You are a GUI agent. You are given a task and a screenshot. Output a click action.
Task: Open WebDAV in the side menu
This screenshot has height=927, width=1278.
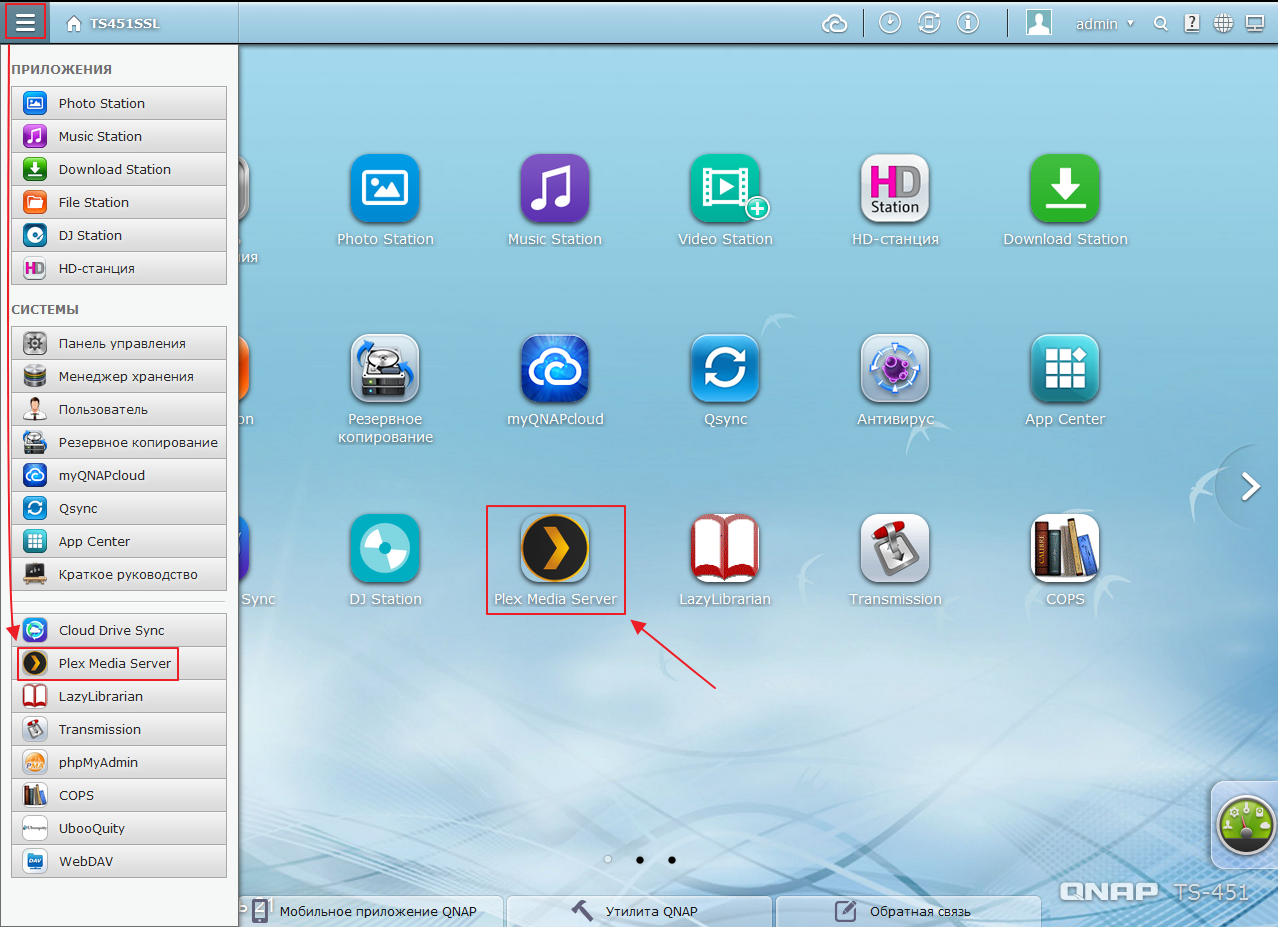pos(119,861)
